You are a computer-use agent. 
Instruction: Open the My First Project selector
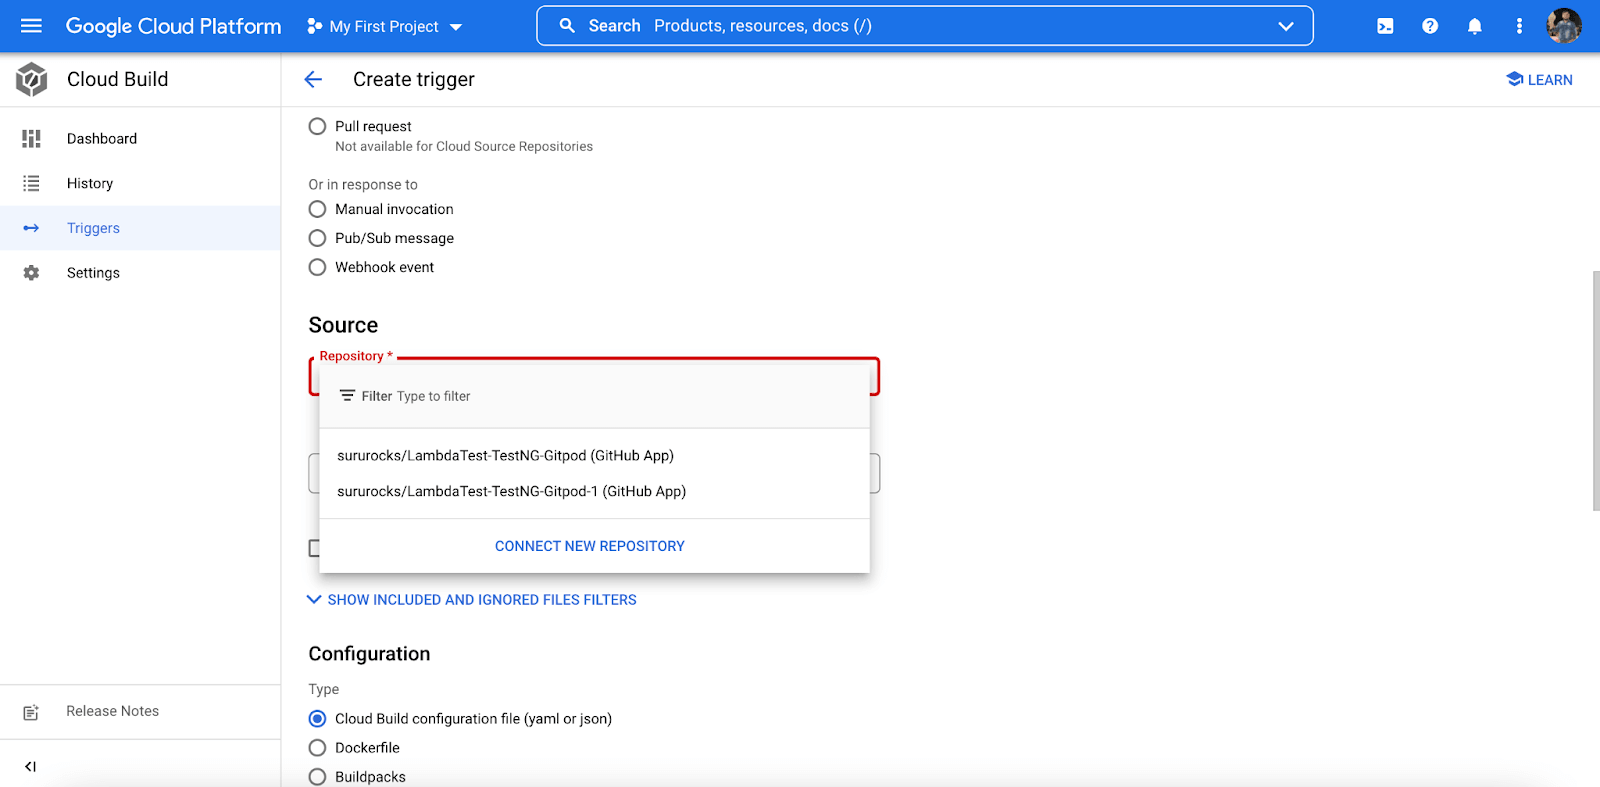pos(385,26)
